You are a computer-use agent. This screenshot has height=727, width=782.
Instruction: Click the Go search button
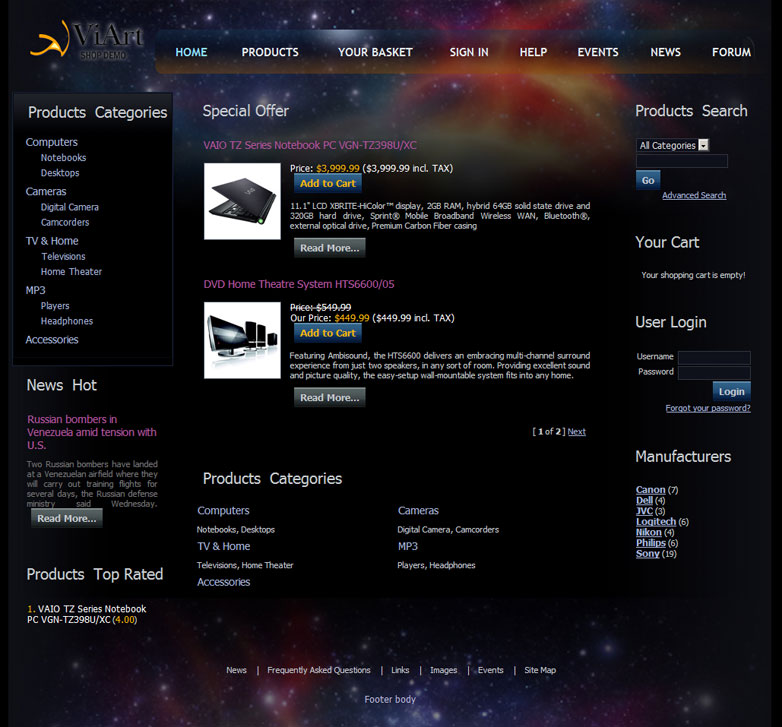pos(648,181)
